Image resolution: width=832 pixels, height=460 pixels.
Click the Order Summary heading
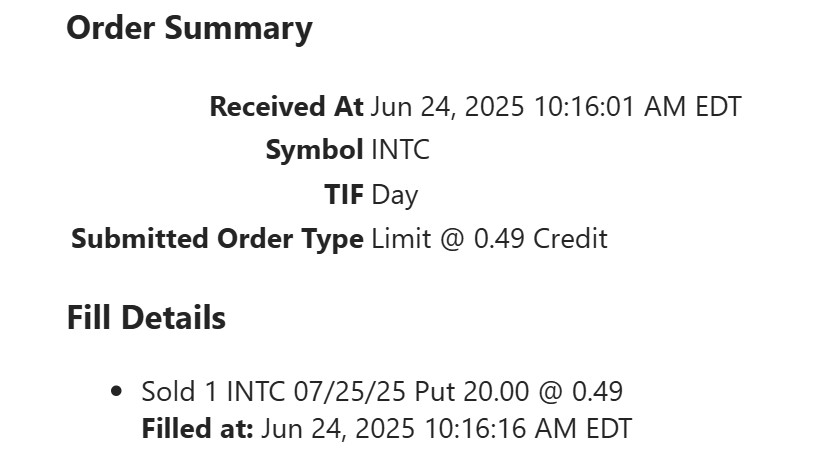(189, 29)
